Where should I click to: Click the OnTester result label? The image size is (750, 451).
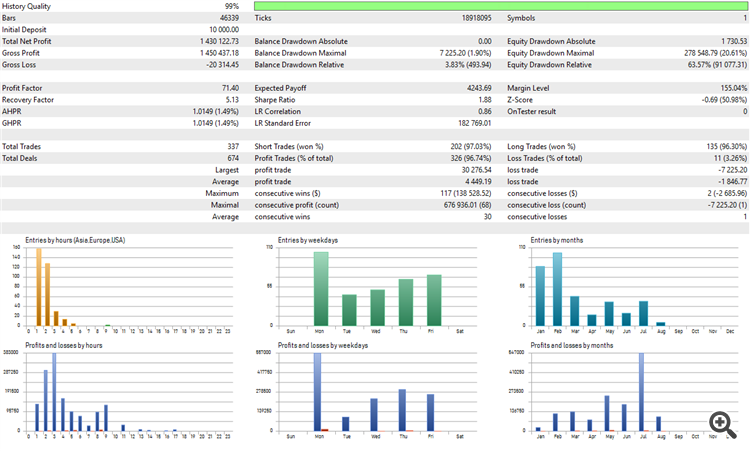pyautogui.click(x=531, y=111)
